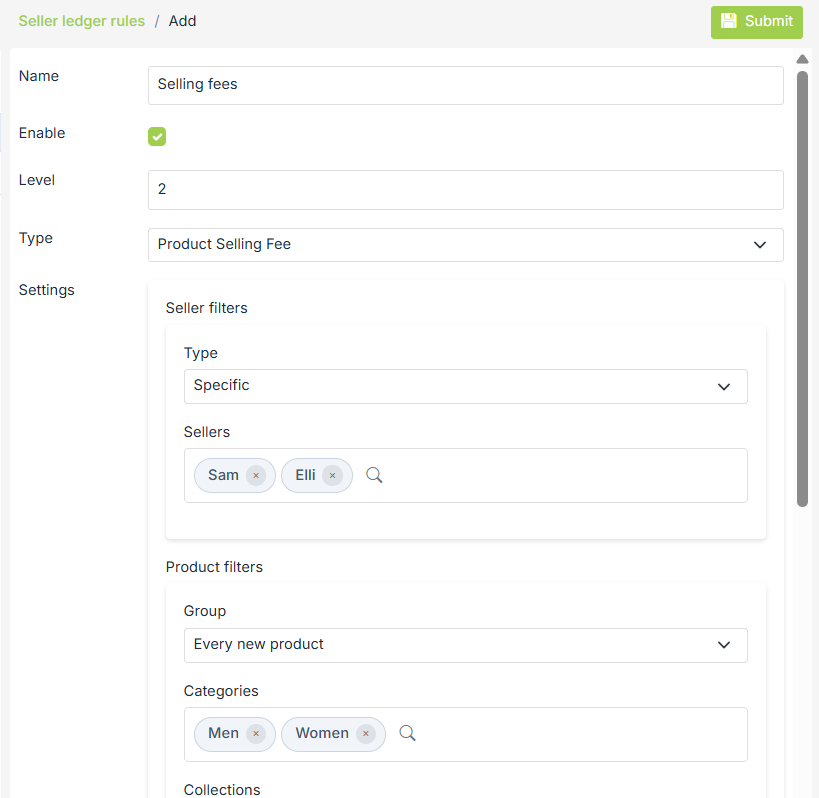The width and height of the screenshot is (819, 798).
Task: Go to Seller ledger rules breadcrumb
Action: 81,21
